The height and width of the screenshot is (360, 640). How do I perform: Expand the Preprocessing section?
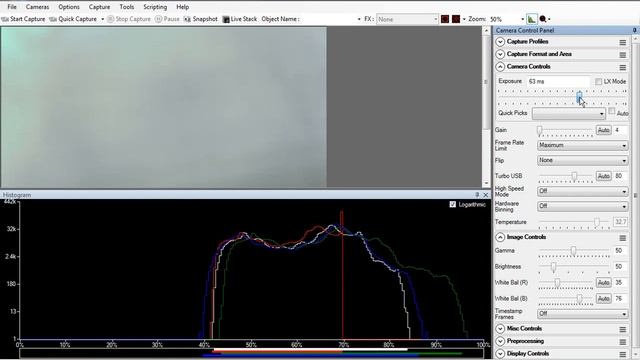click(x=500, y=341)
